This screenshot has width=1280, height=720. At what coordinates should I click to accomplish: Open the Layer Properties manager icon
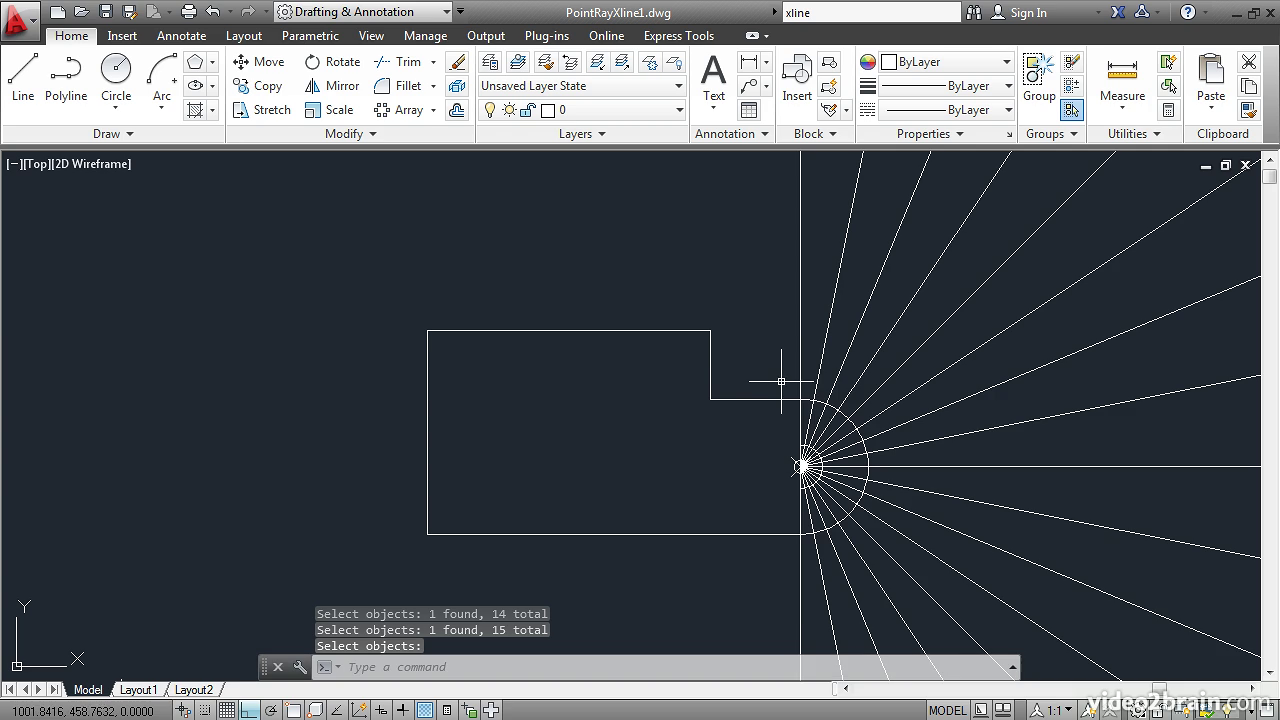(x=490, y=62)
